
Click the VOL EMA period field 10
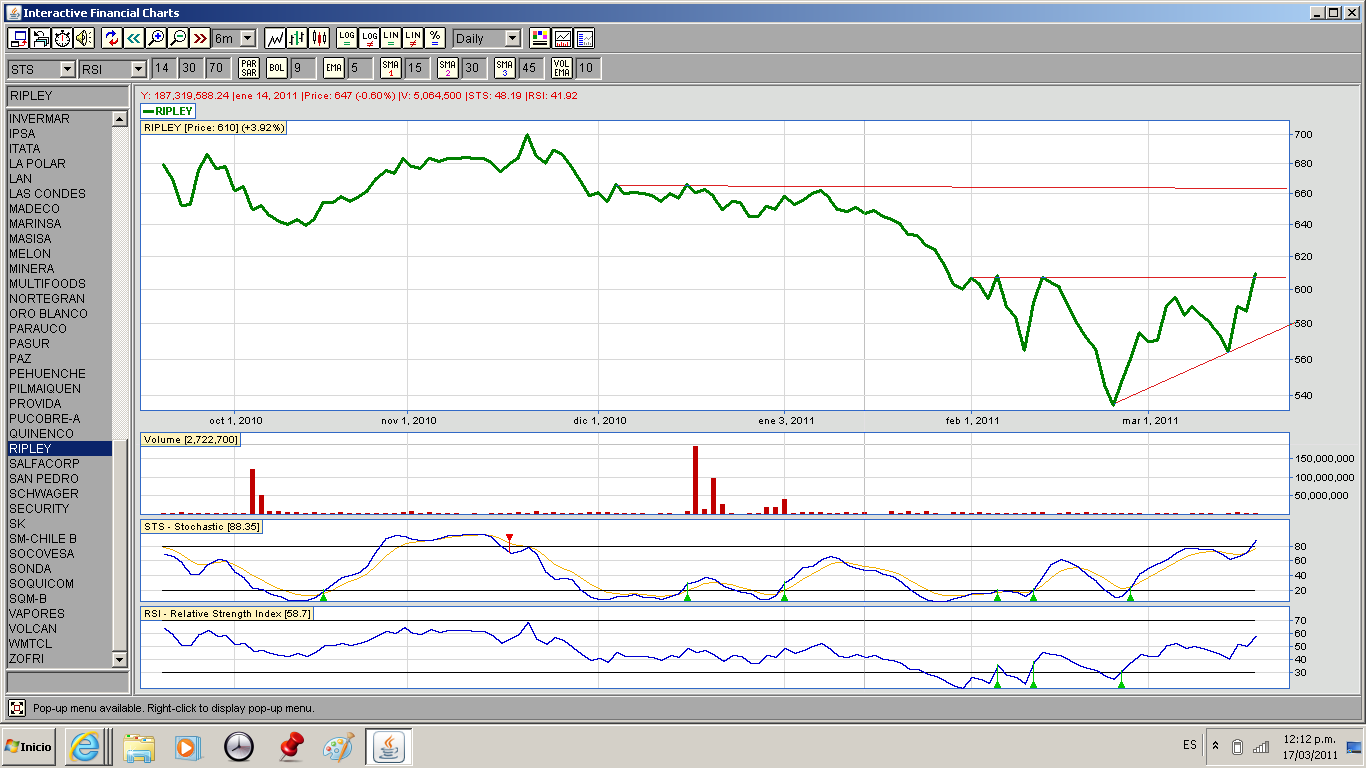click(x=587, y=68)
